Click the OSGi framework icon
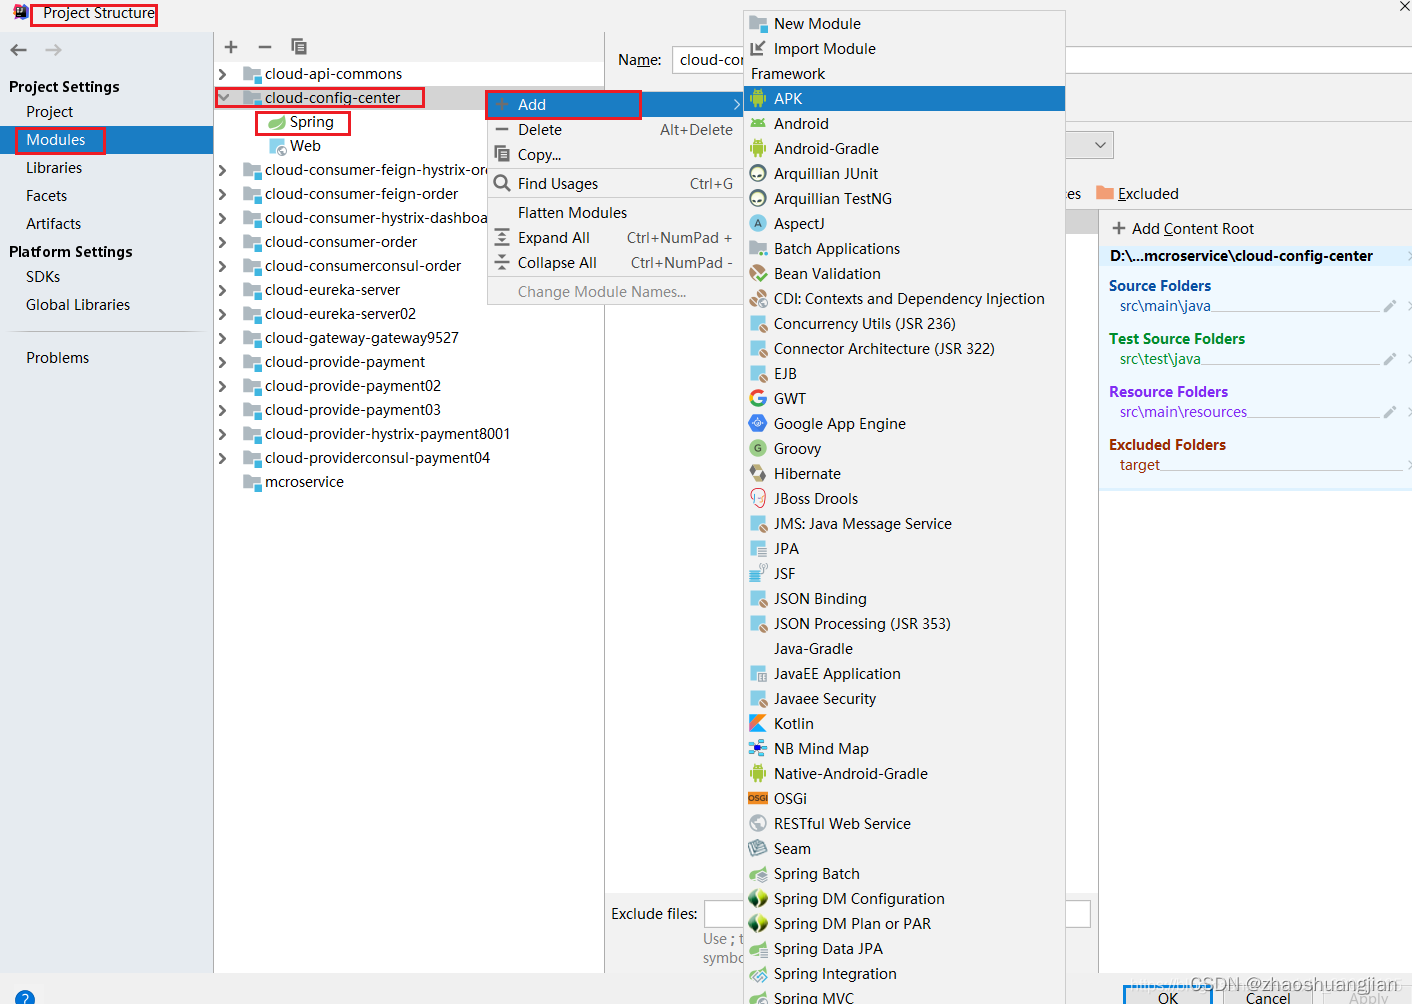The width and height of the screenshot is (1412, 1004). 758,798
